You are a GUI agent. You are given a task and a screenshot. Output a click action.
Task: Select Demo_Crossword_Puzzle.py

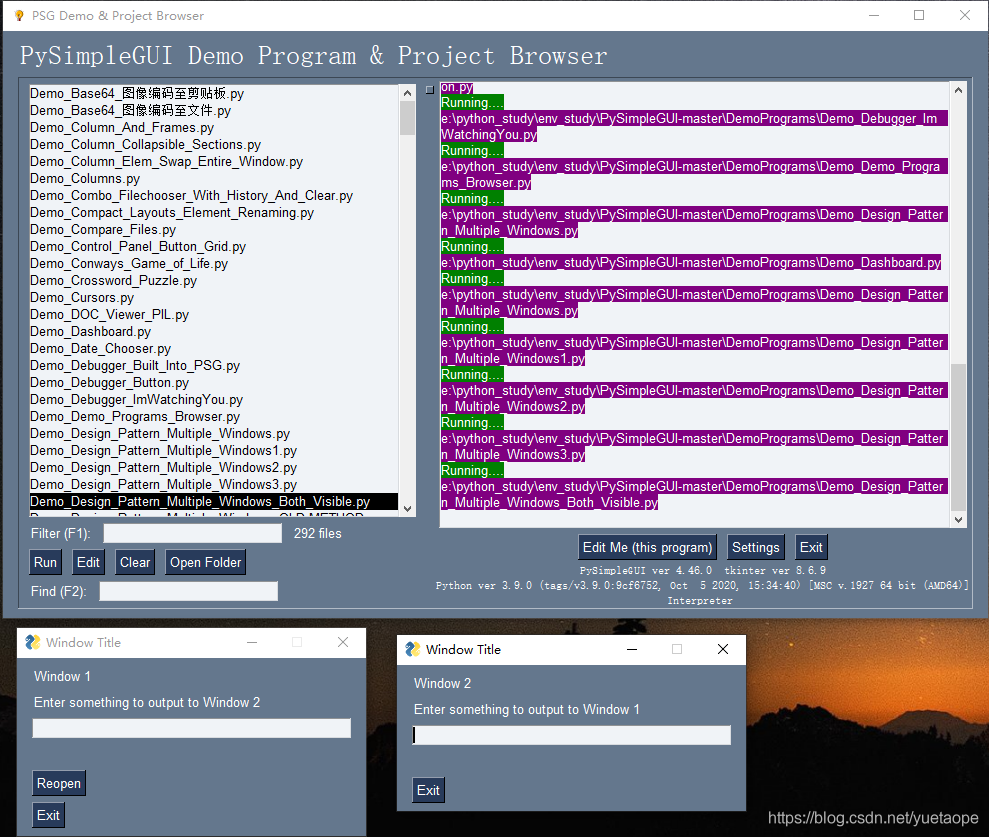pos(214,281)
